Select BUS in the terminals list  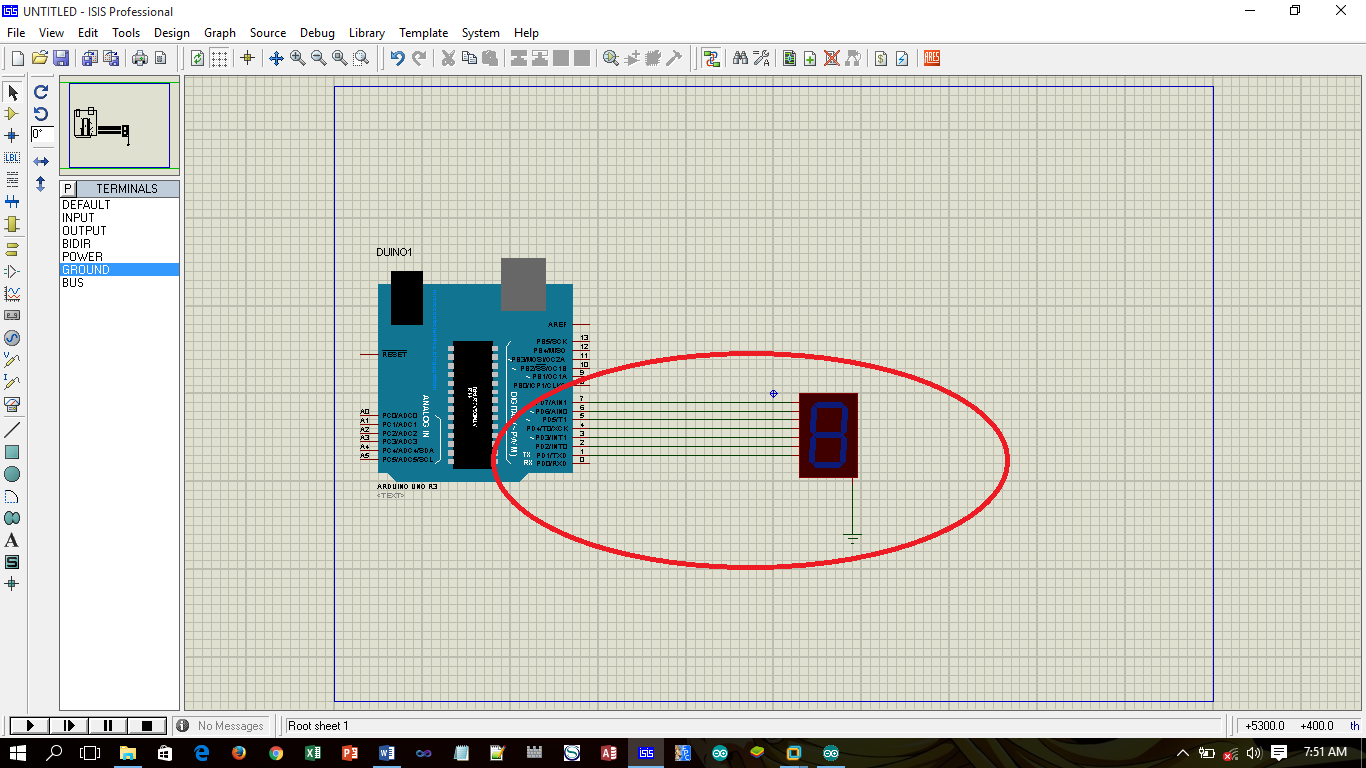pos(119,283)
